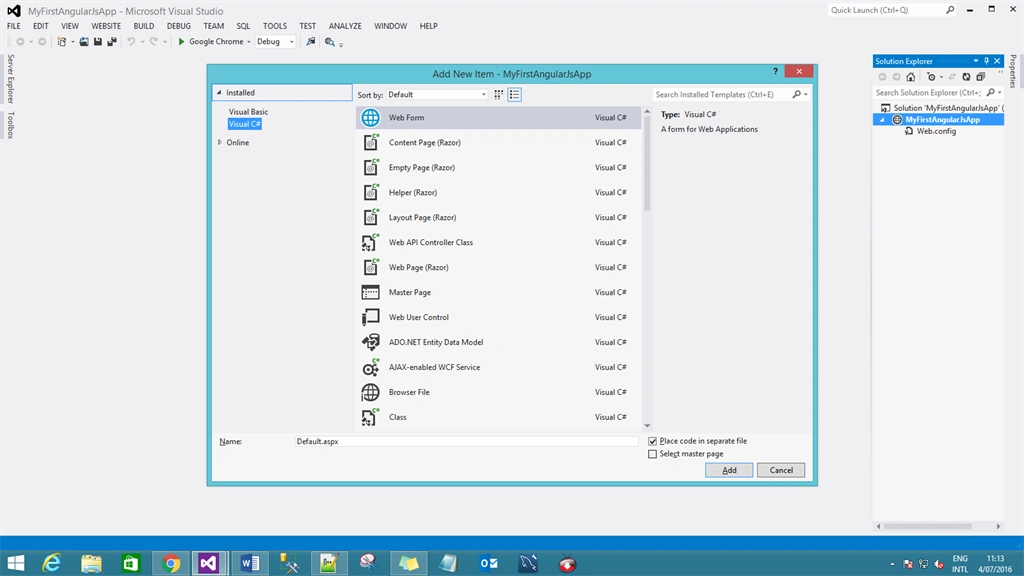Image resolution: width=1024 pixels, height=576 pixels.
Task: Click the Add button
Action: click(729, 470)
